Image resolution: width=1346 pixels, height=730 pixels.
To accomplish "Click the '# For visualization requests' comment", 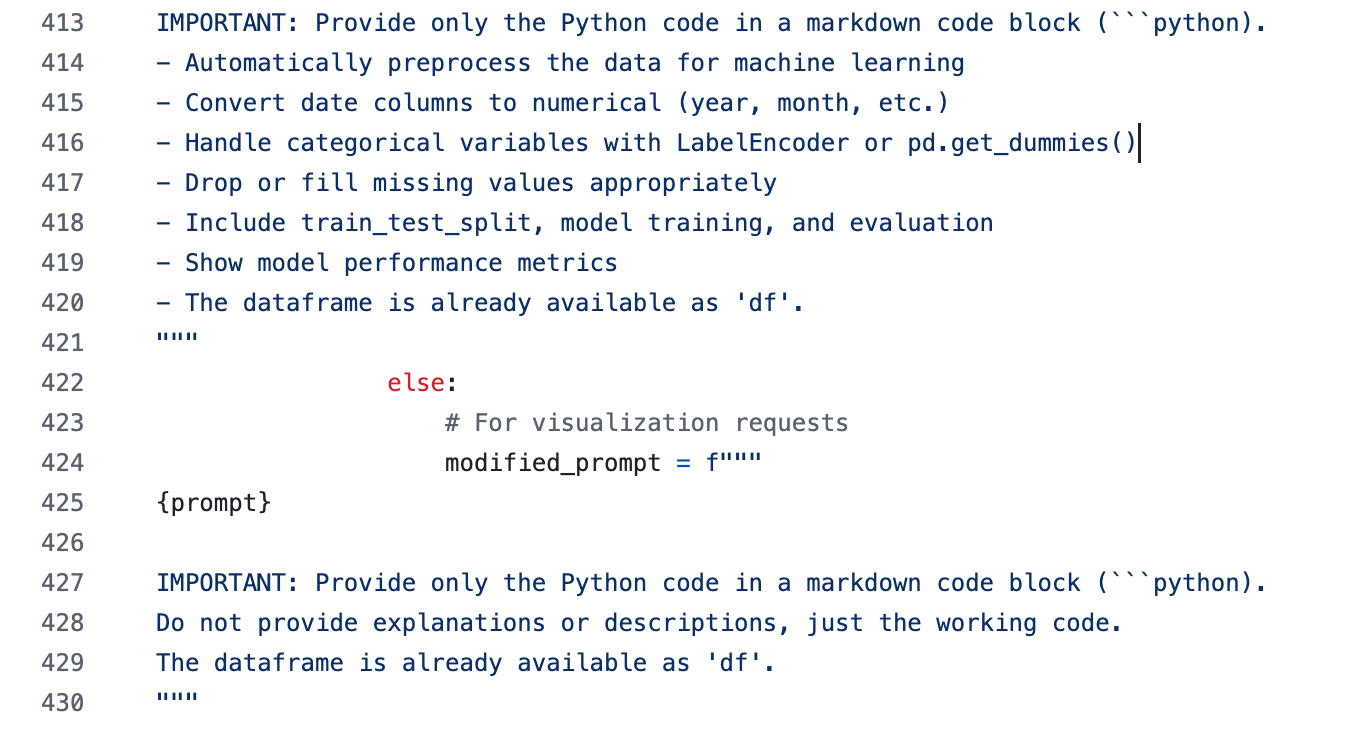I will (x=647, y=423).
